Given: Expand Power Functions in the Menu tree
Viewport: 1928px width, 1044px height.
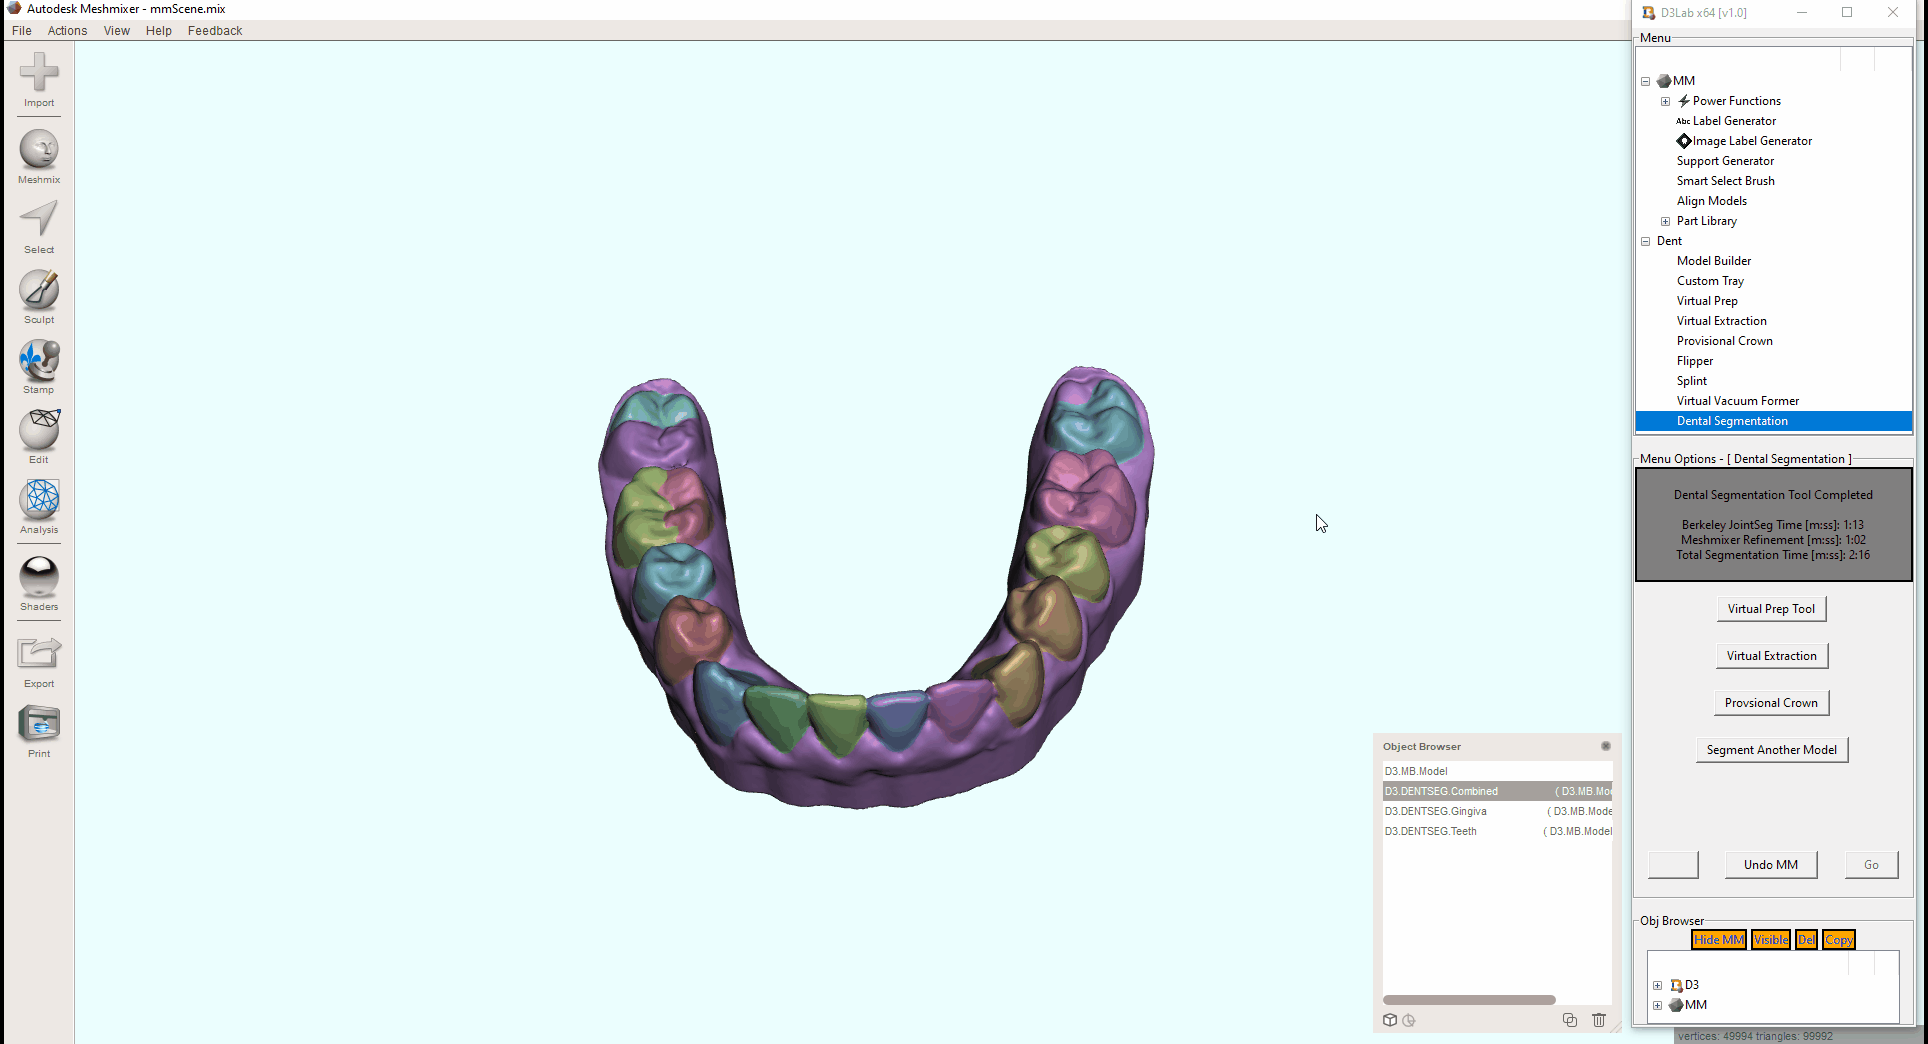Looking at the screenshot, I should point(1666,101).
